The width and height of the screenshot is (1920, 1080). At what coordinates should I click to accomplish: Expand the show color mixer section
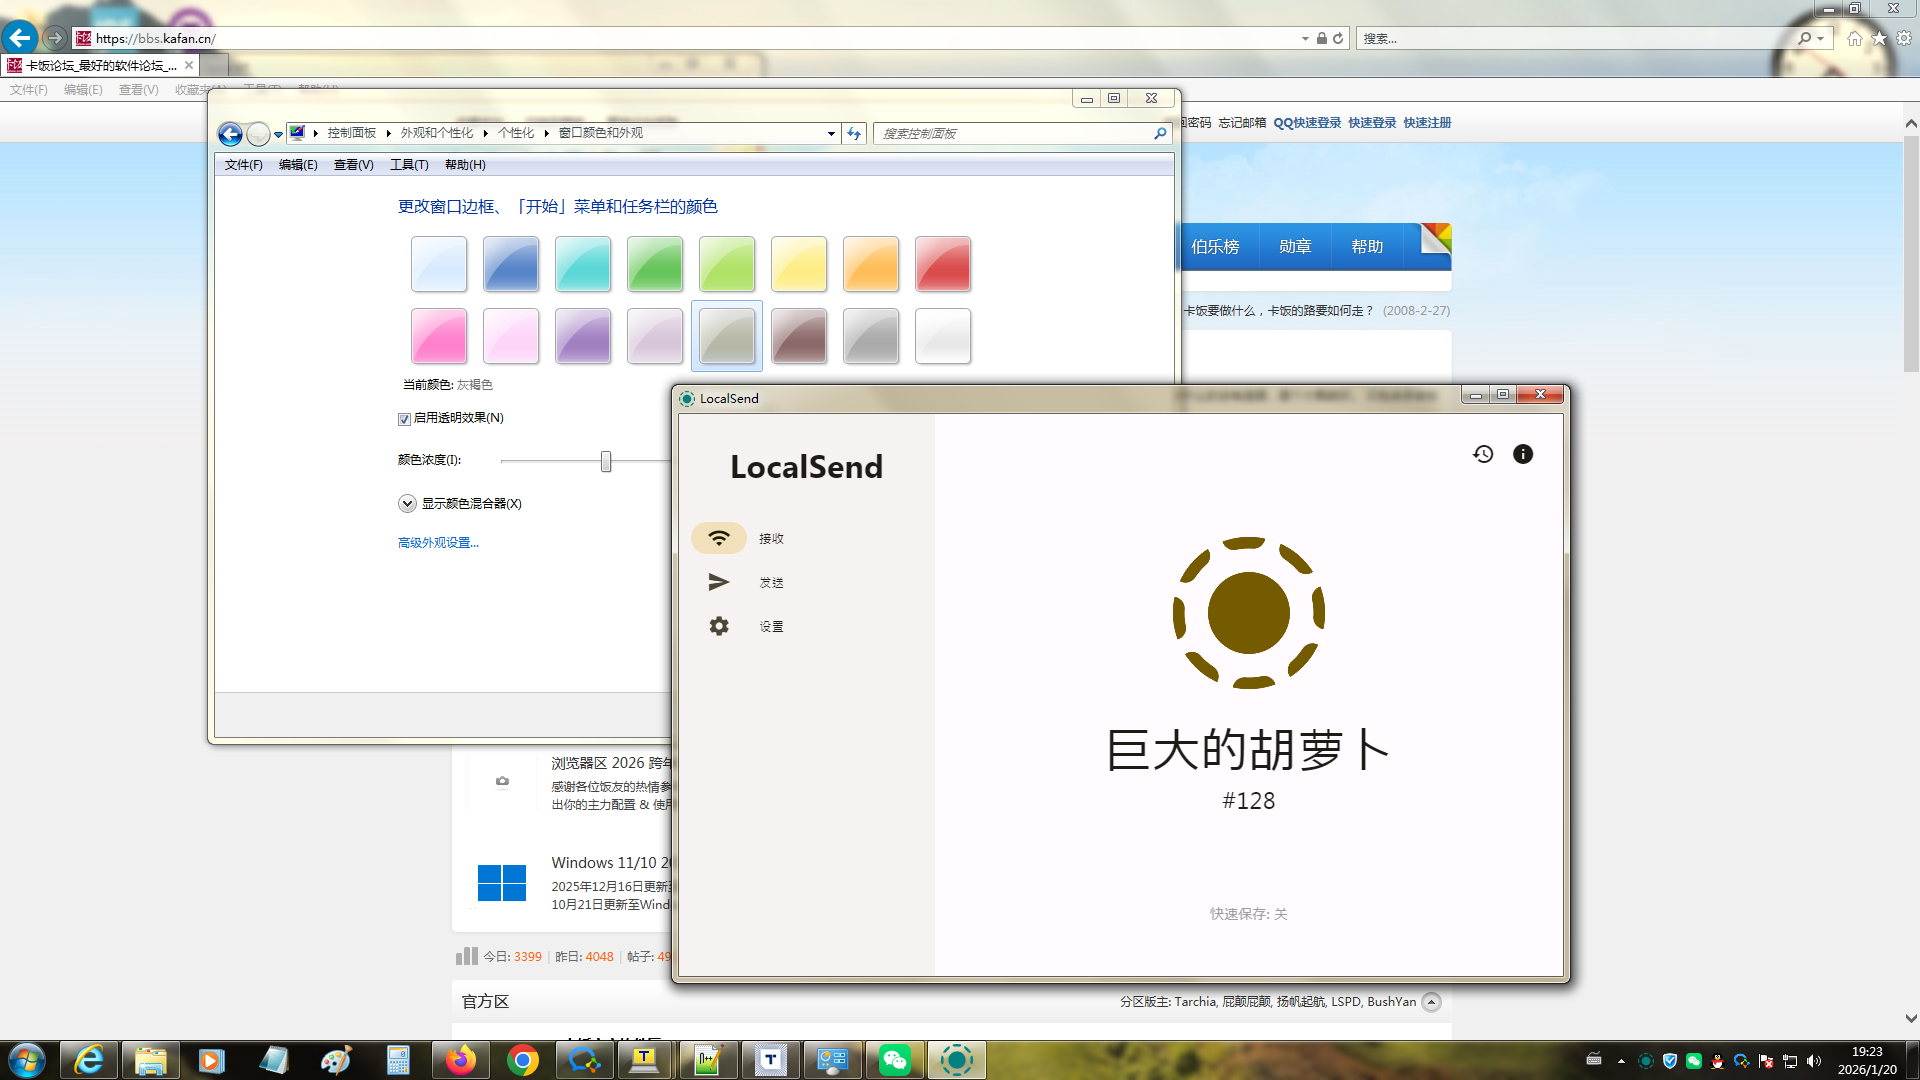pyautogui.click(x=407, y=504)
